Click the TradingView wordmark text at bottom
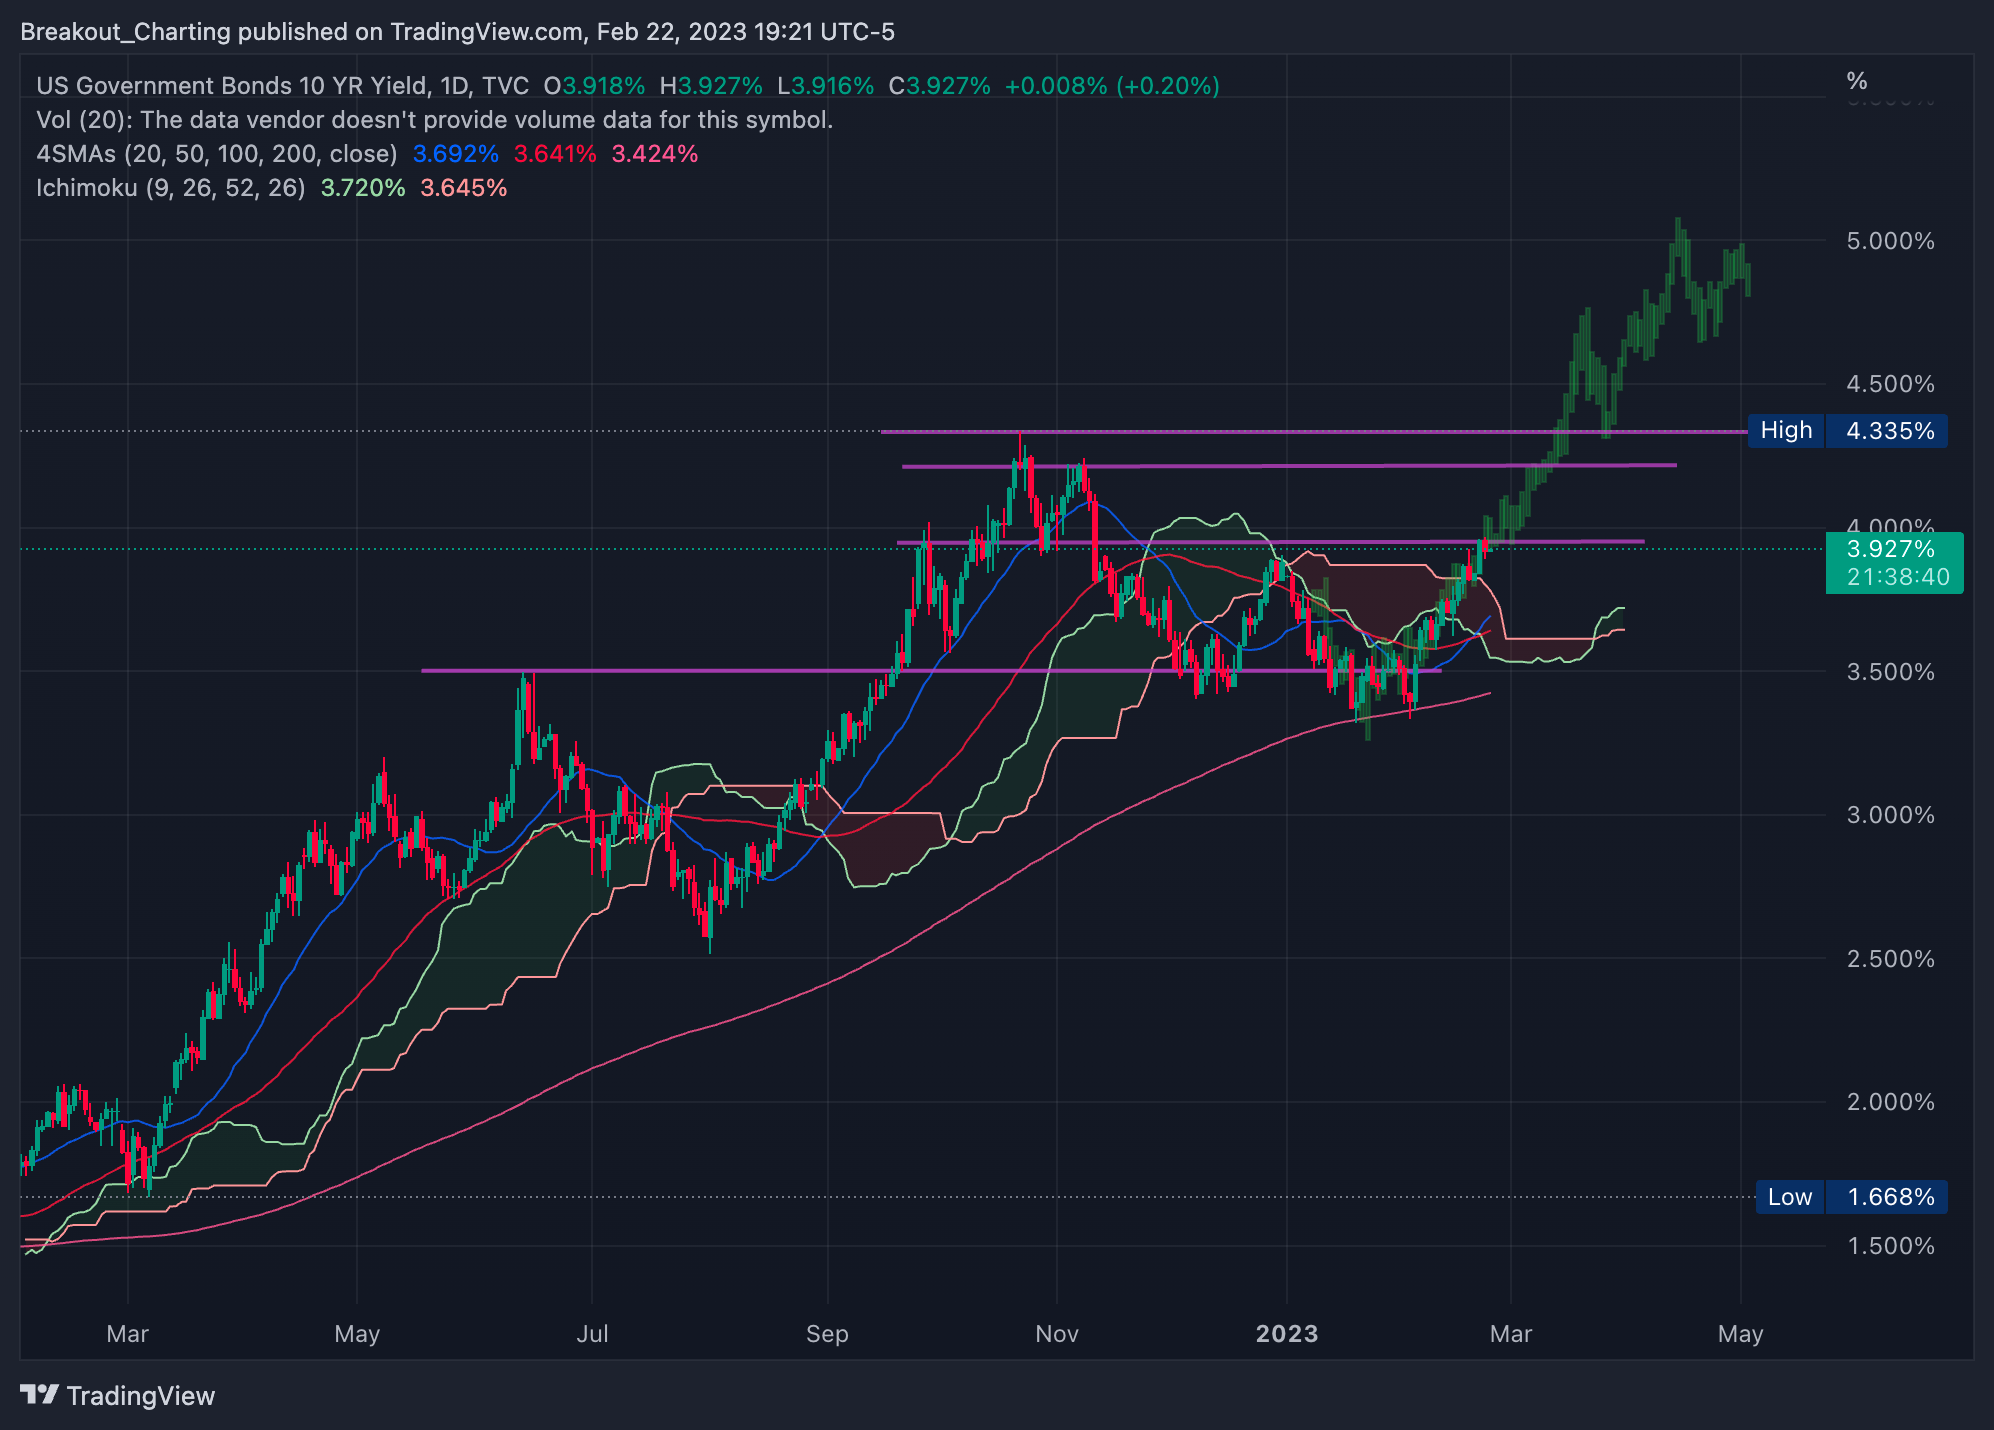 coord(141,1396)
